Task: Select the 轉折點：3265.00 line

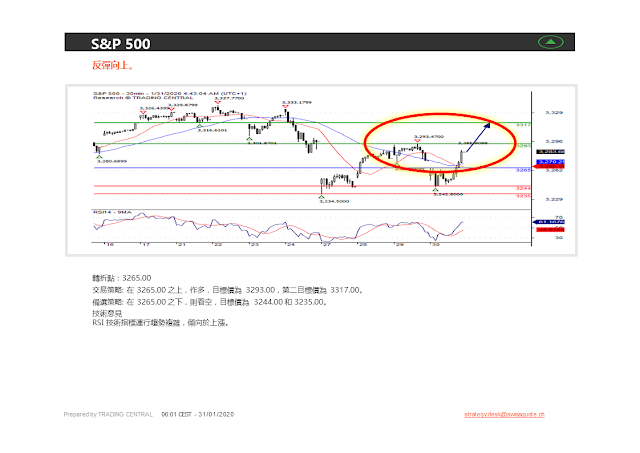Action: [122, 278]
